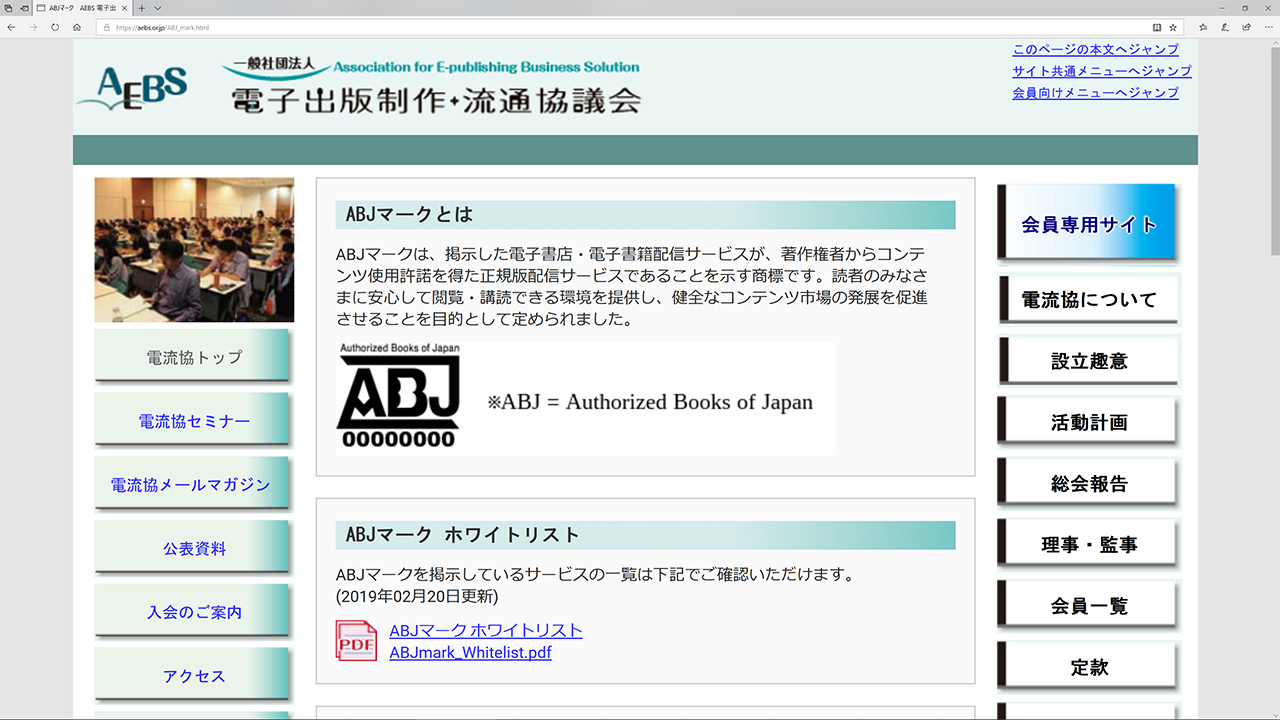Open 電流協について sidebar button
The width and height of the screenshot is (1280, 720).
click(x=1088, y=299)
